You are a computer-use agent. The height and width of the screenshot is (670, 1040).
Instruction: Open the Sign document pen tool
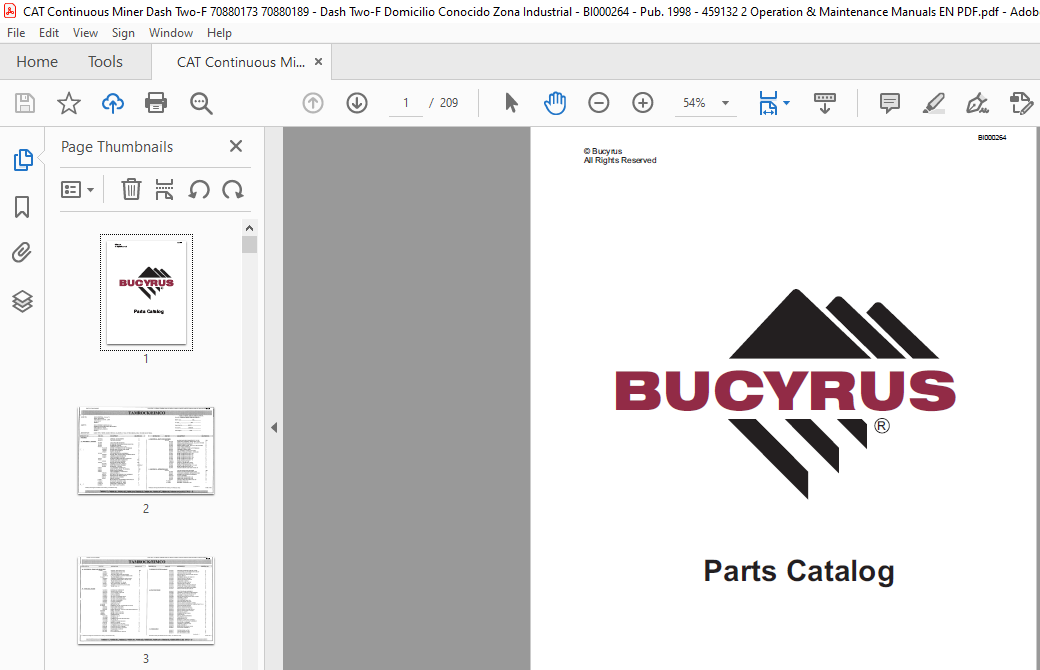click(x=978, y=103)
